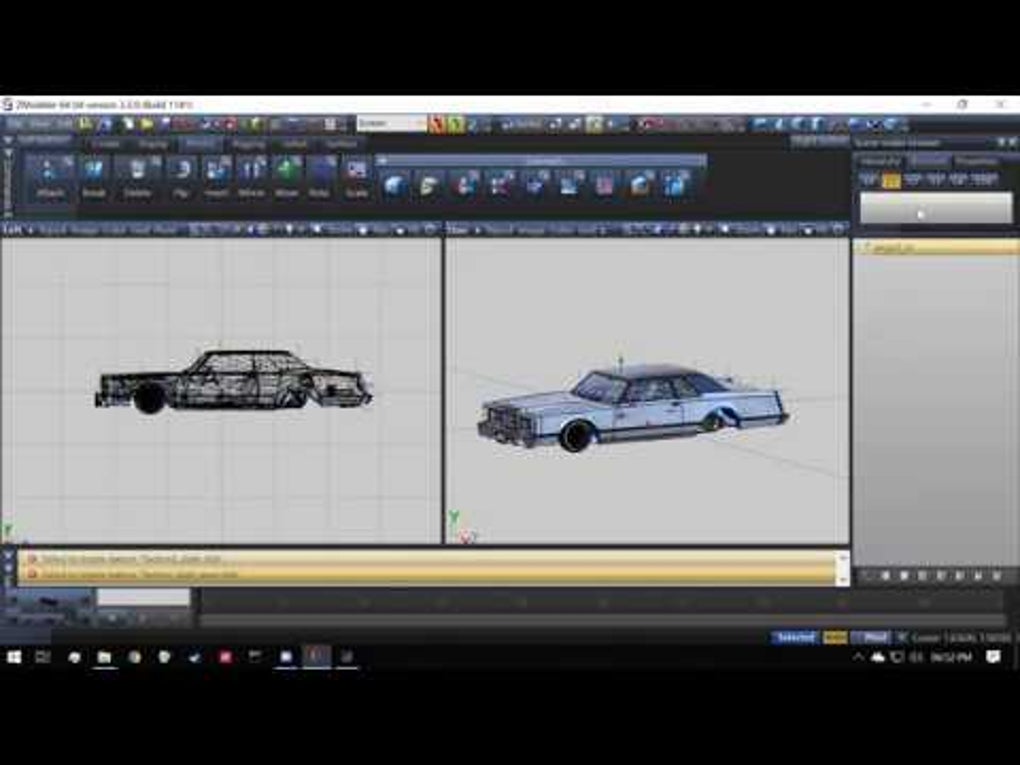The width and height of the screenshot is (1020, 765).
Task: Open Task View on the taskbar
Action: click(x=43, y=657)
